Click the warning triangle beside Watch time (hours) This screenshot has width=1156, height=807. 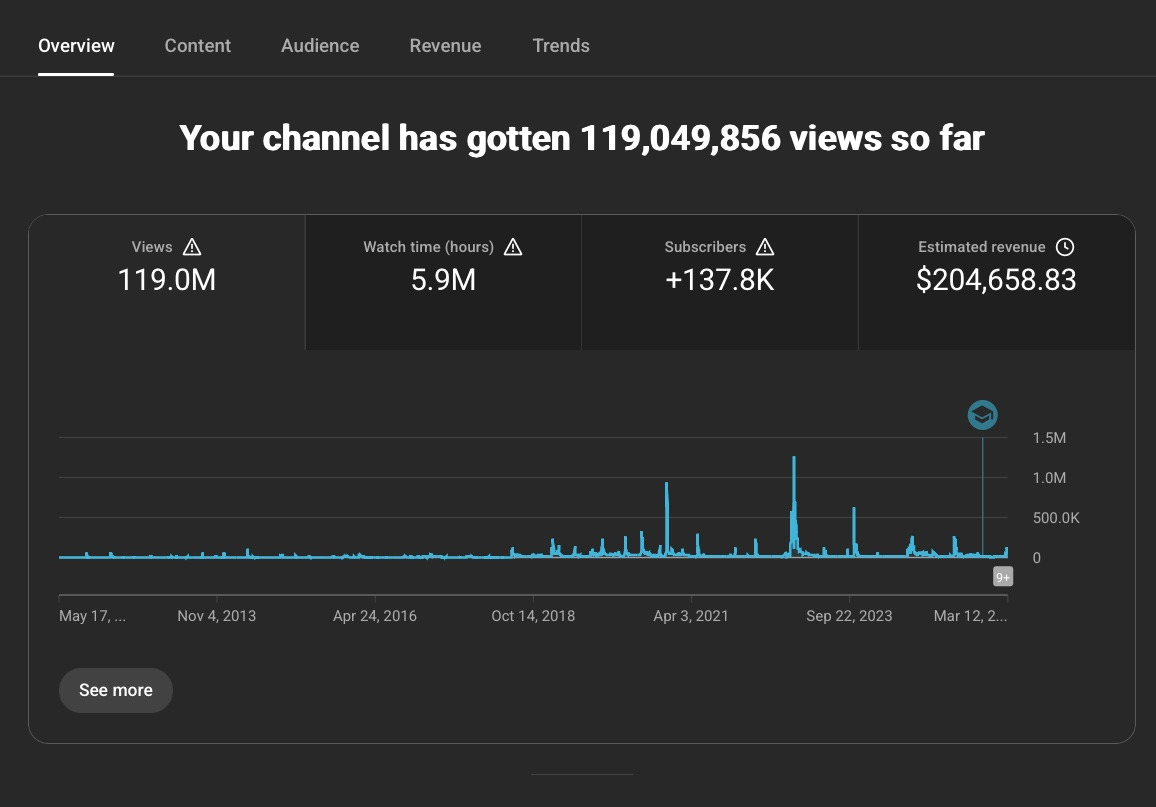tap(513, 247)
